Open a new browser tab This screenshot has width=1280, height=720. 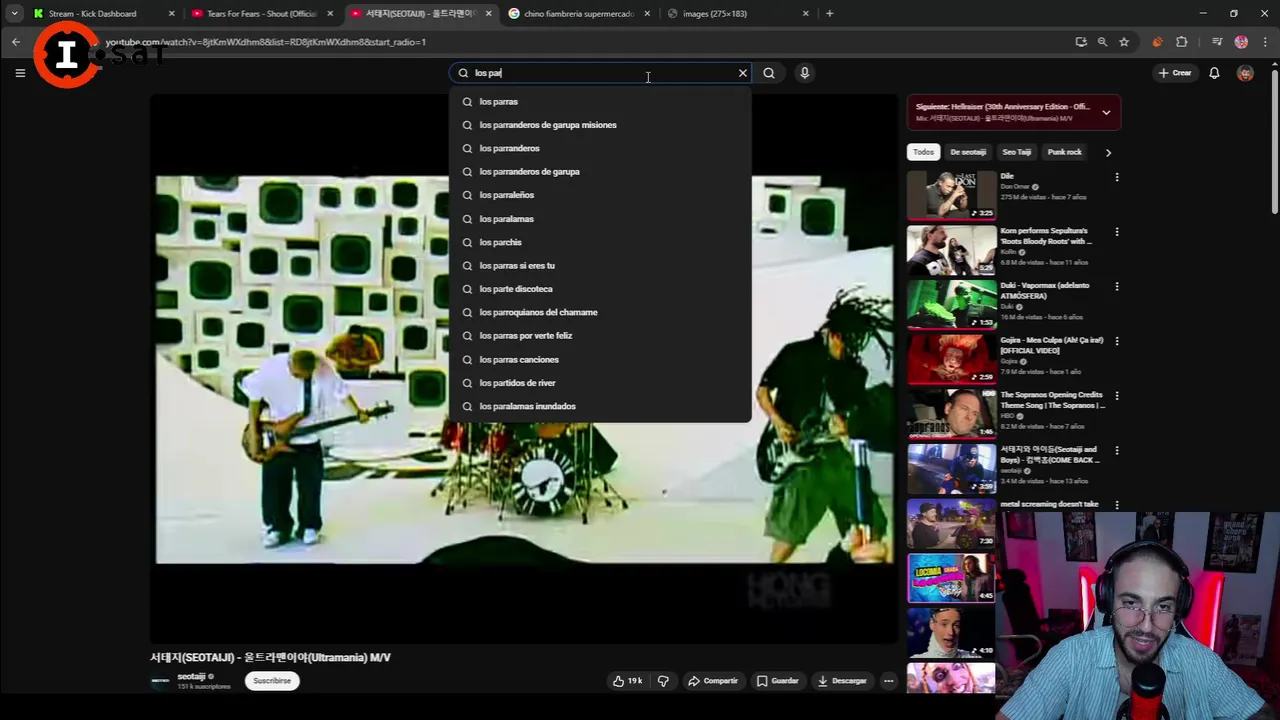coord(829,14)
